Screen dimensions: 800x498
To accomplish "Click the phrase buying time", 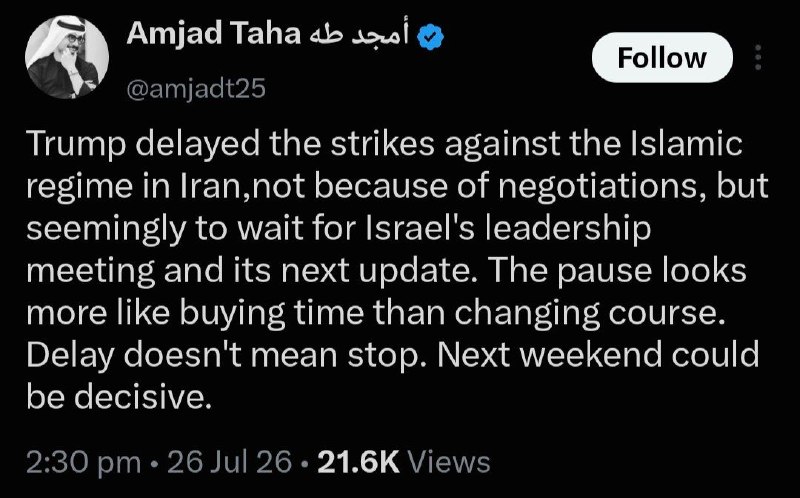I will pyautogui.click(x=271, y=314).
